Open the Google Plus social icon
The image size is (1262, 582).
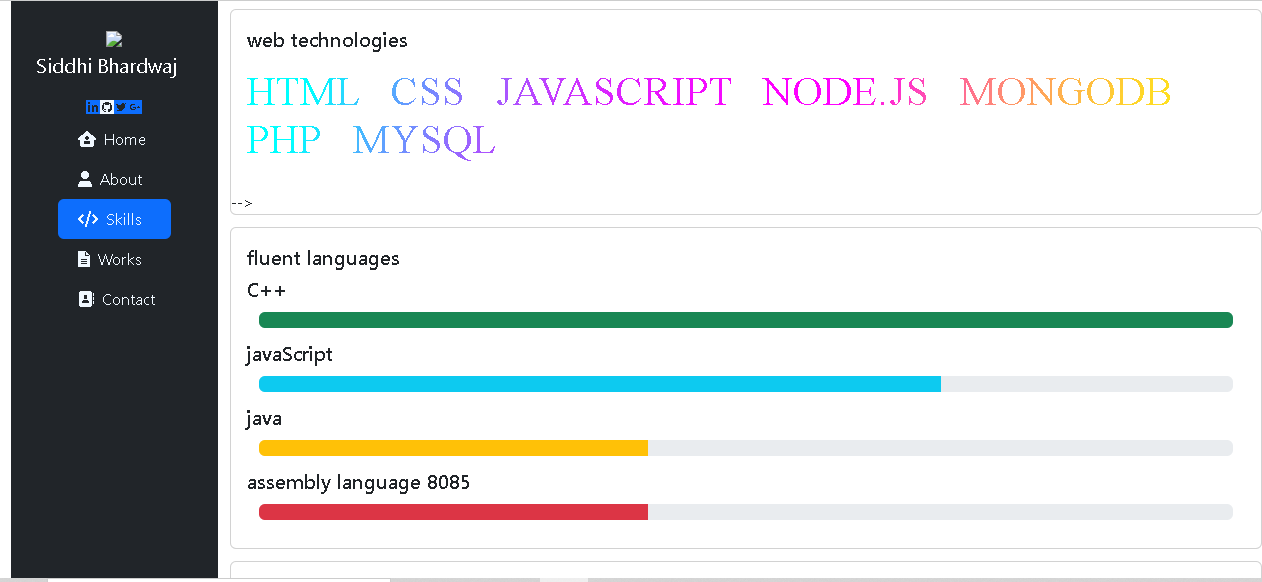[135, 107]
